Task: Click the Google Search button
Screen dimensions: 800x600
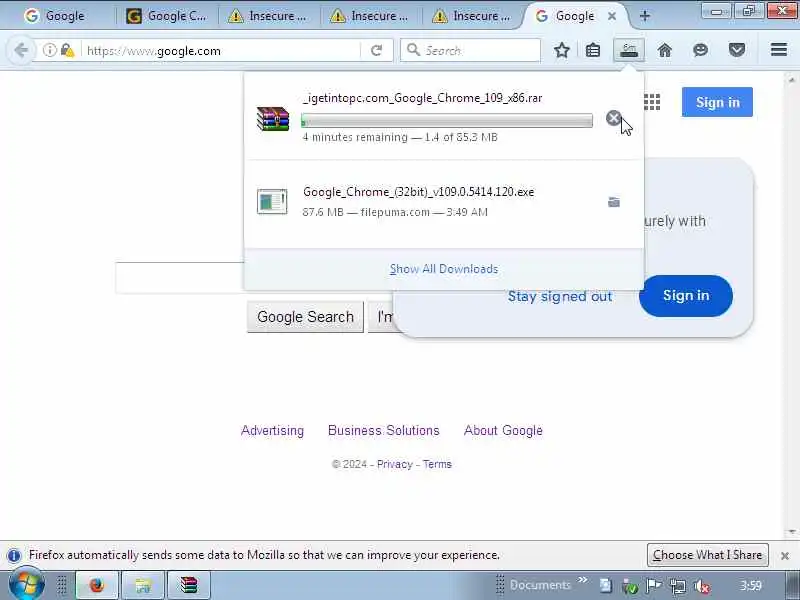Action: coord(305,317)
